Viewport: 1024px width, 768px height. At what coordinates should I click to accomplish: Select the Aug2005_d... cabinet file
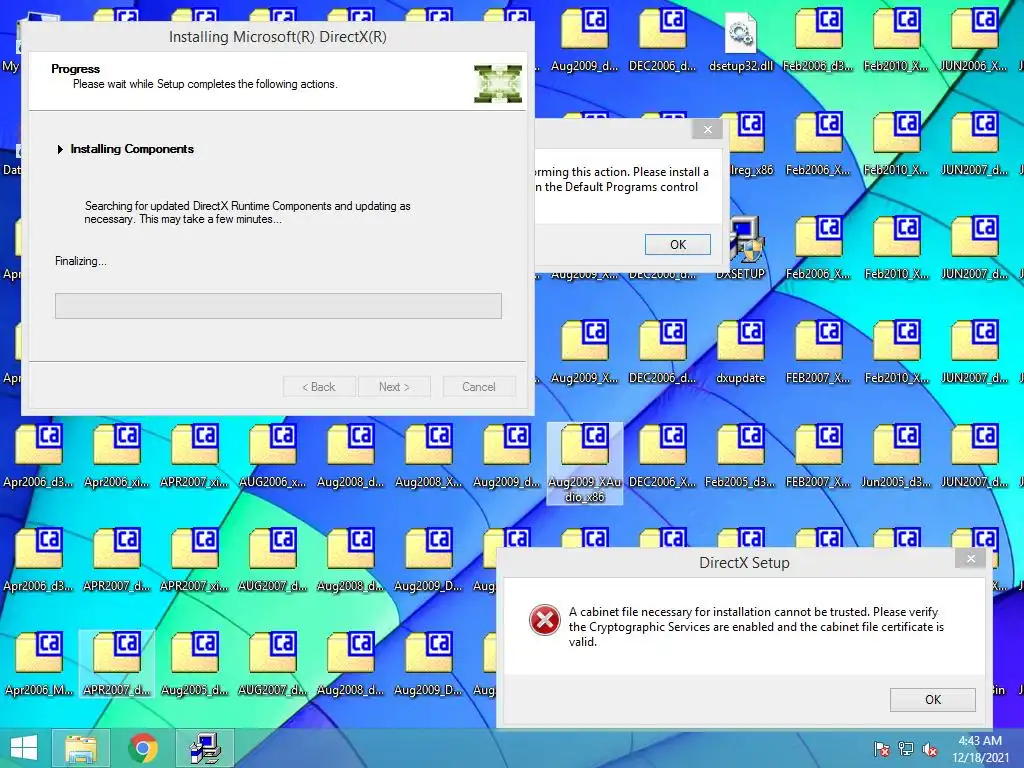(195, 664)
